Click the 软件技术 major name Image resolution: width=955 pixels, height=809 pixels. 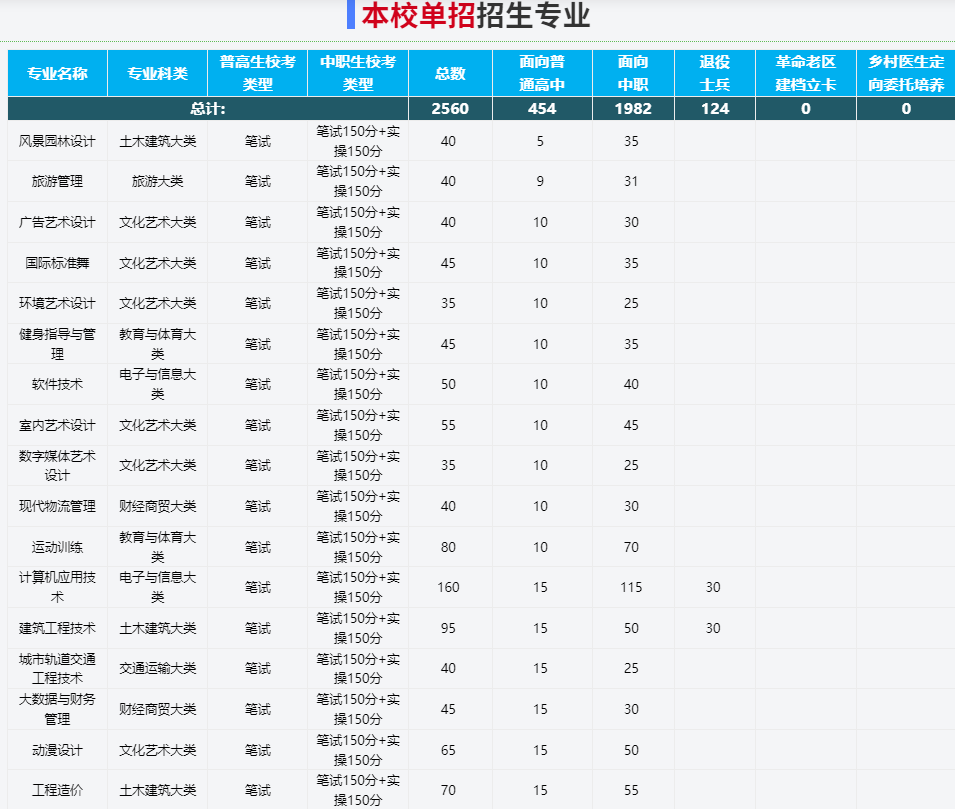coord(57,384)
